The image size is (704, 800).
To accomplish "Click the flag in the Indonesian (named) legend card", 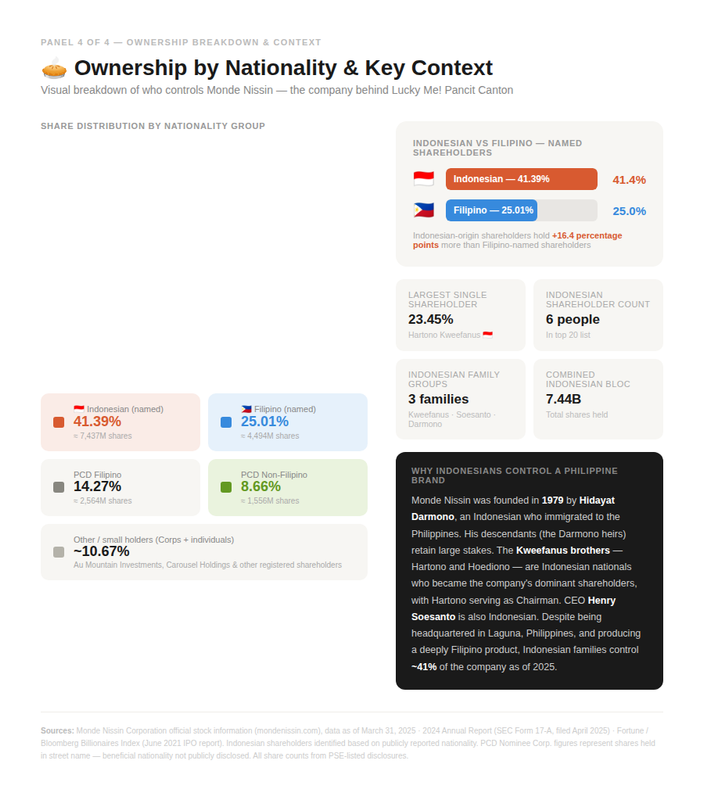I will coord(79,409).
